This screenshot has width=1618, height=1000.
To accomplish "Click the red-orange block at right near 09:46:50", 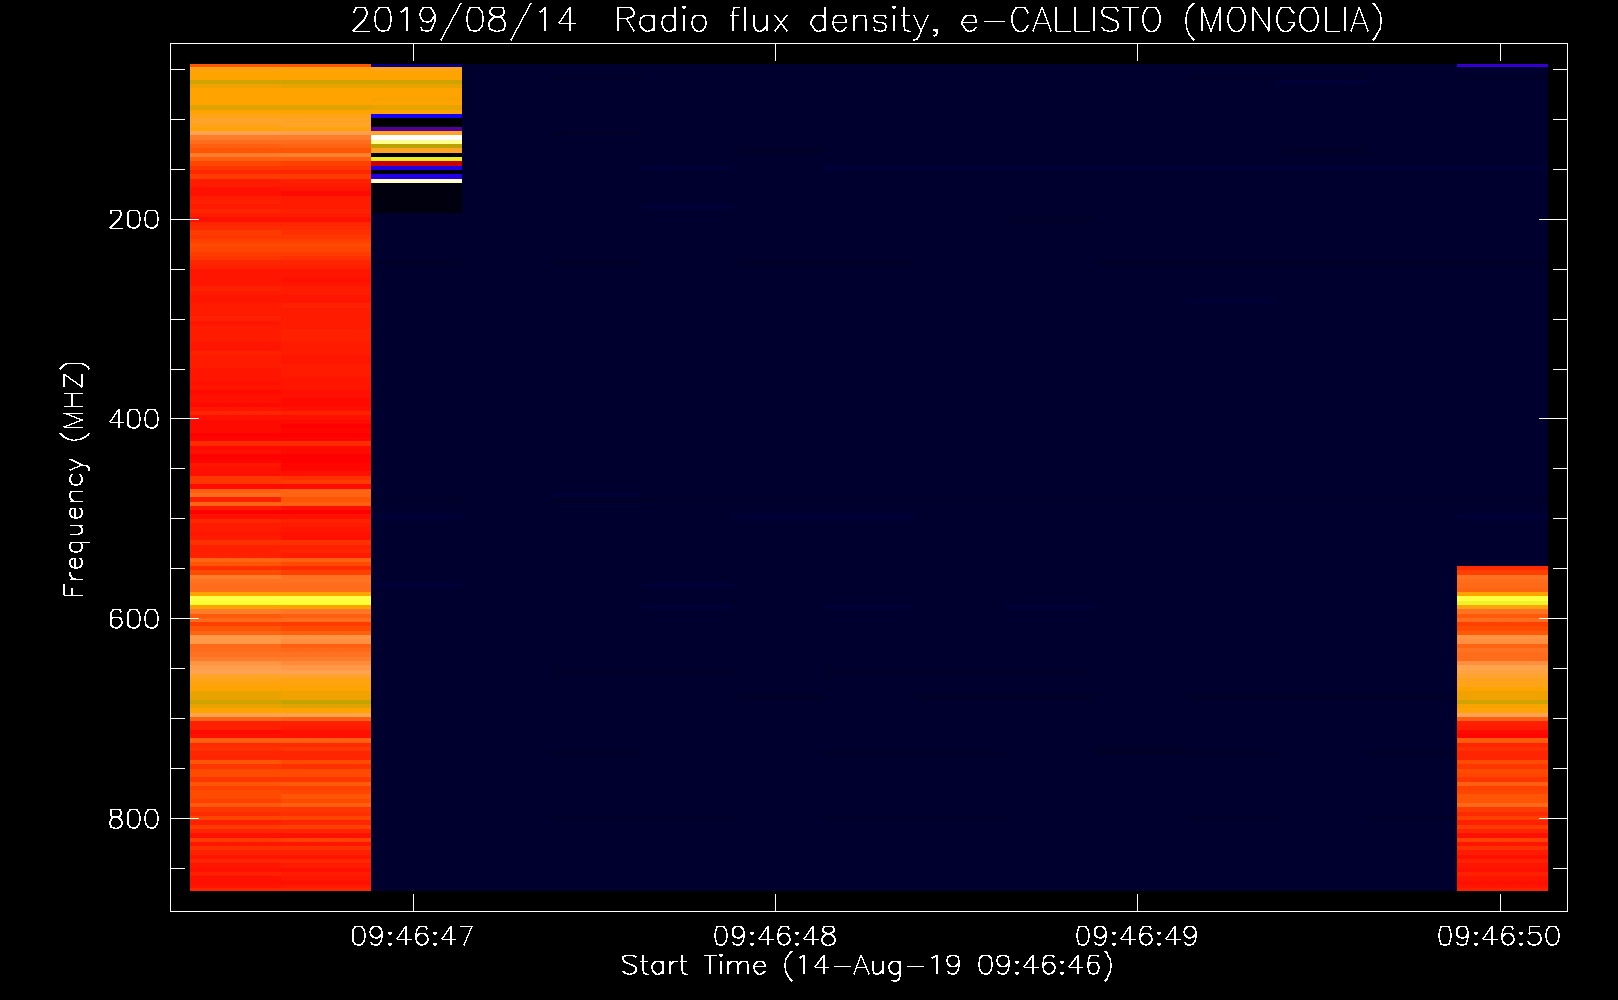I will (x=1502, y=728).
